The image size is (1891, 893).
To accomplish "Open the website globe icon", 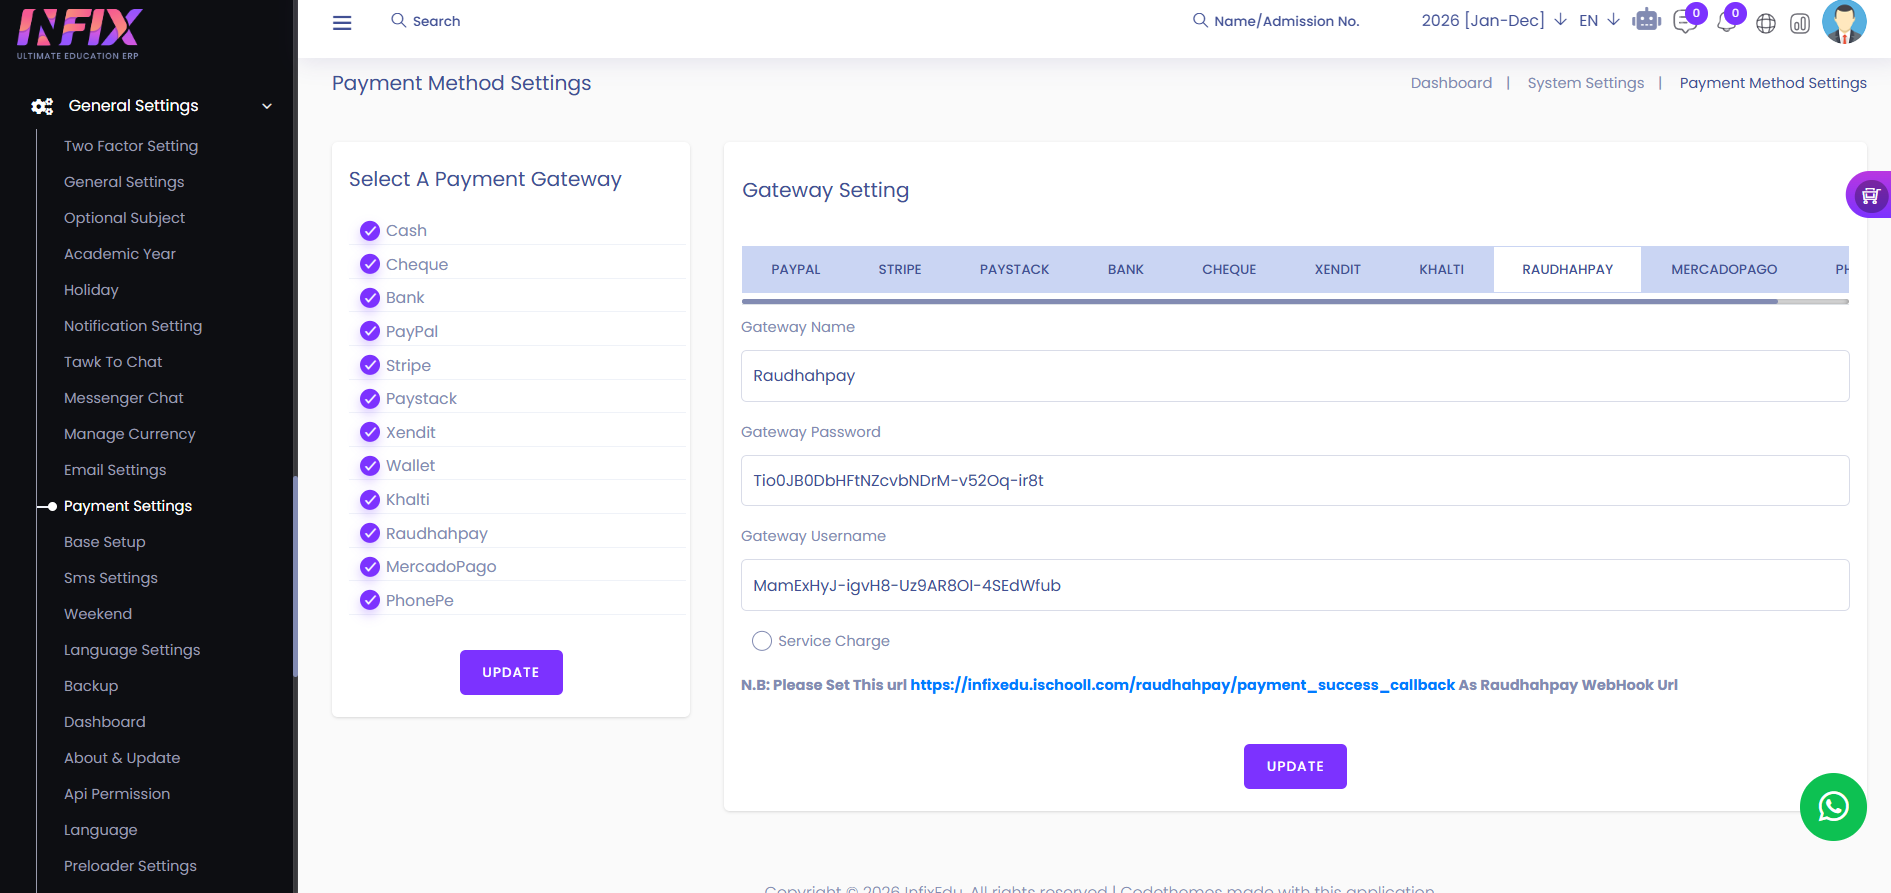I will [x=1766, y=23].
